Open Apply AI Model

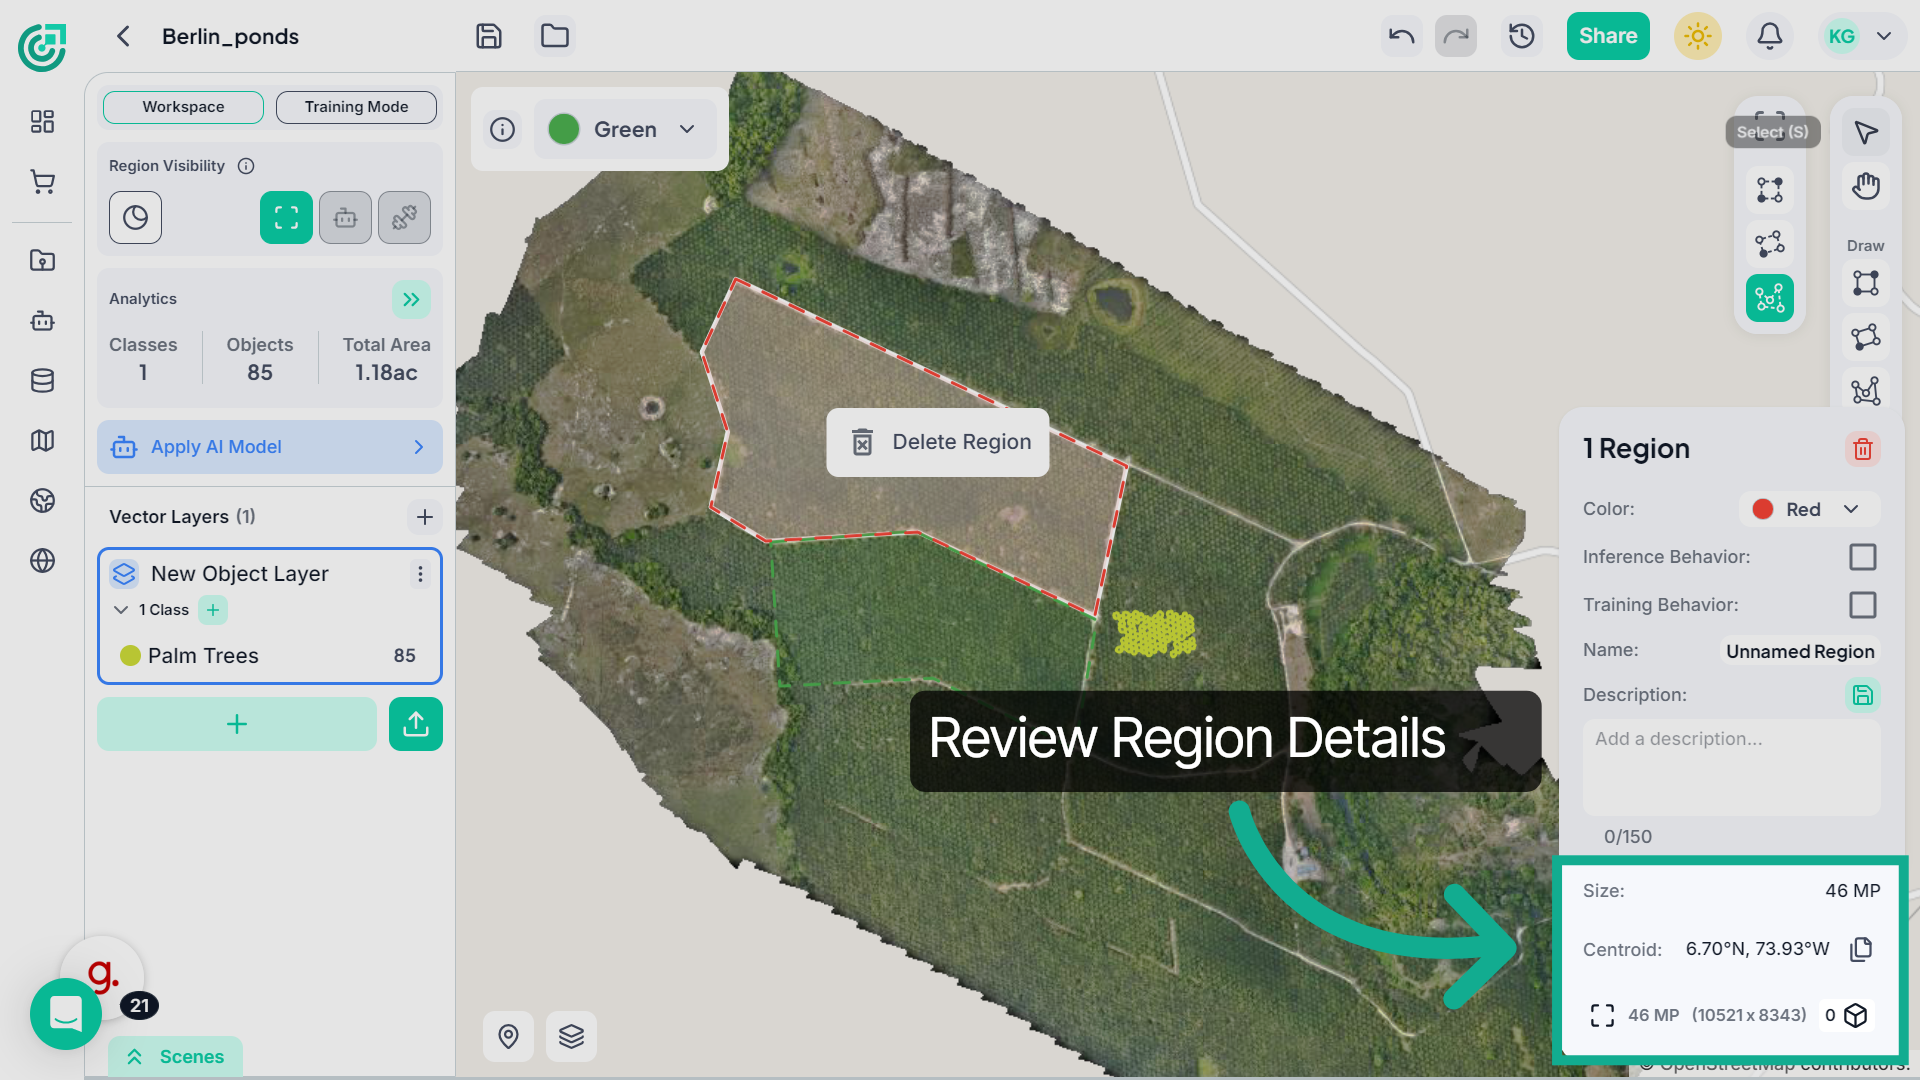pos(270,447)
